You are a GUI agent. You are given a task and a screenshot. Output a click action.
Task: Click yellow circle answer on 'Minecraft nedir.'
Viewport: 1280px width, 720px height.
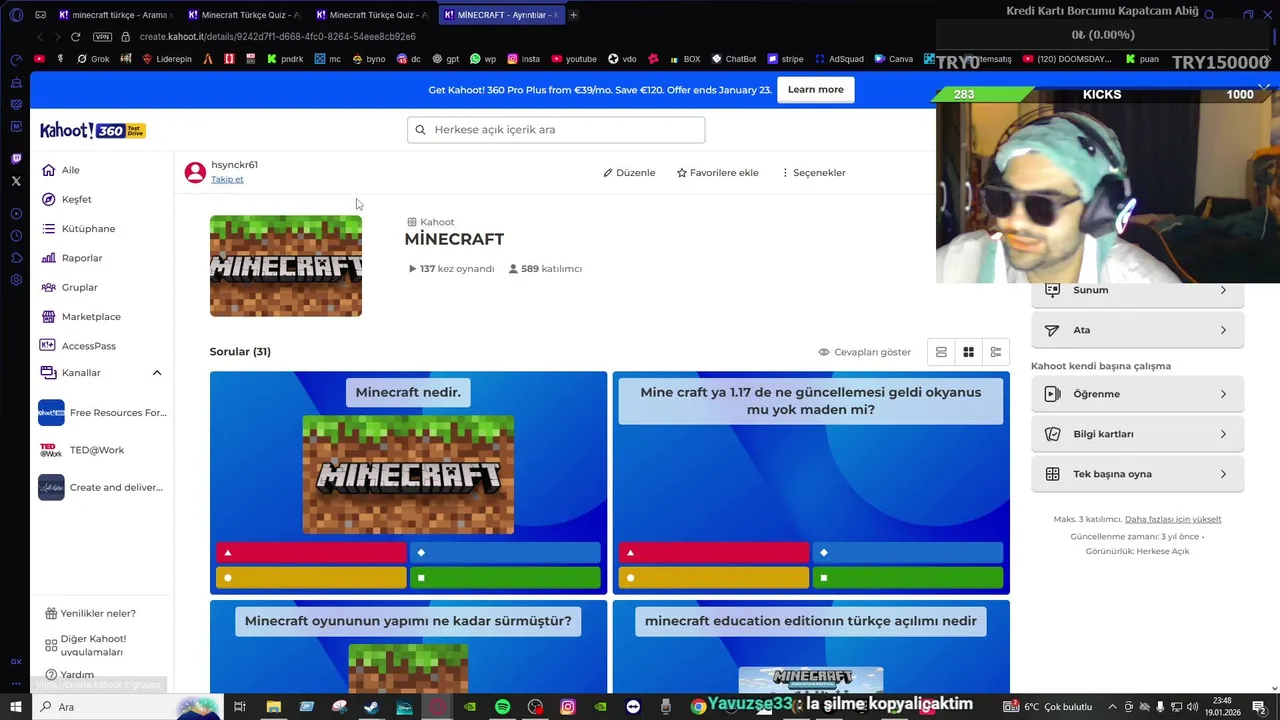311,577
